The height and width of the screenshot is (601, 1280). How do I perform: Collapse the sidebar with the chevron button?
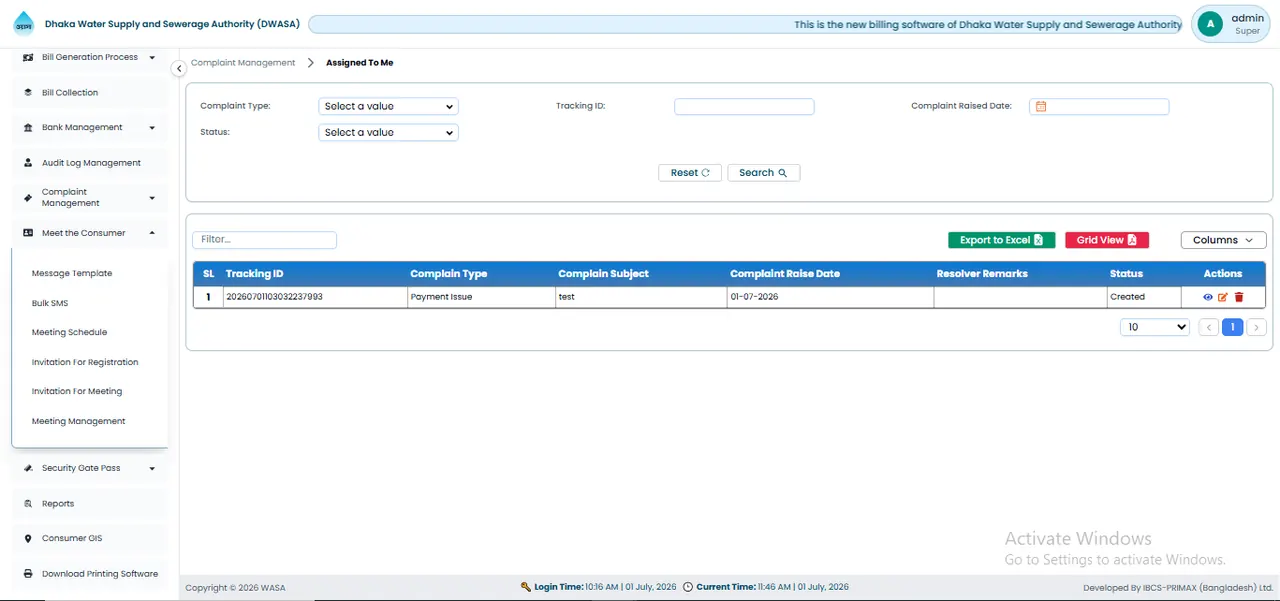(179, 68)
